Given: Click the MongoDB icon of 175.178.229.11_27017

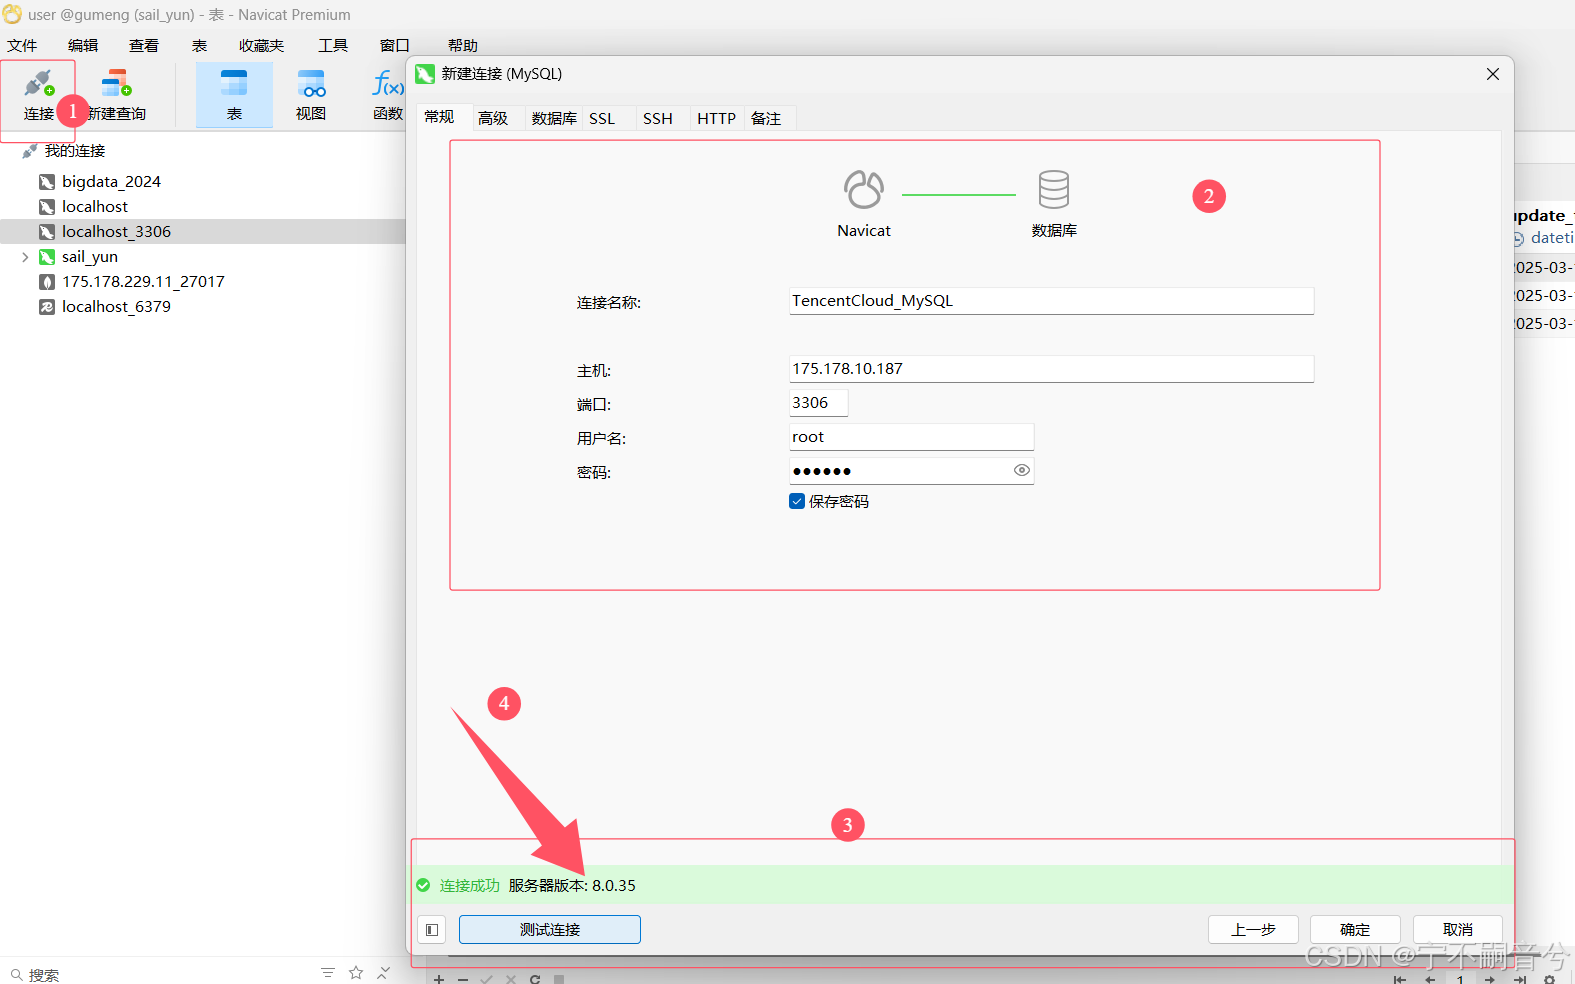Looking at the screenshot, I should click(47, 282).
